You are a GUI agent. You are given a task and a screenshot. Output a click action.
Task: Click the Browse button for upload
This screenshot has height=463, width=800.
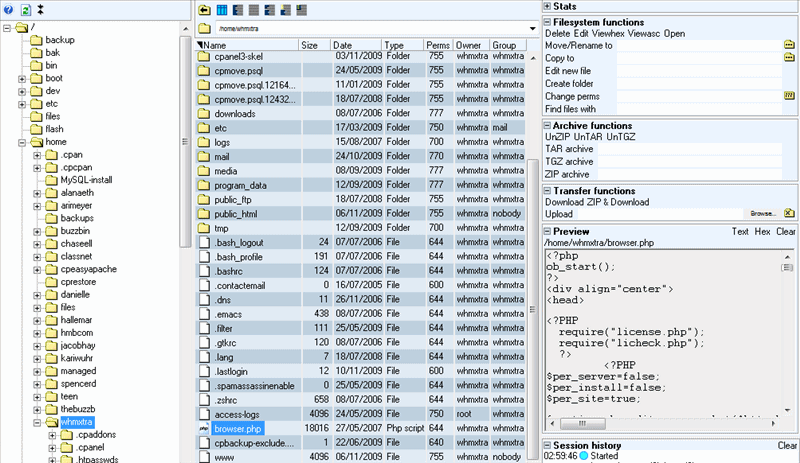tap(763, 213)
